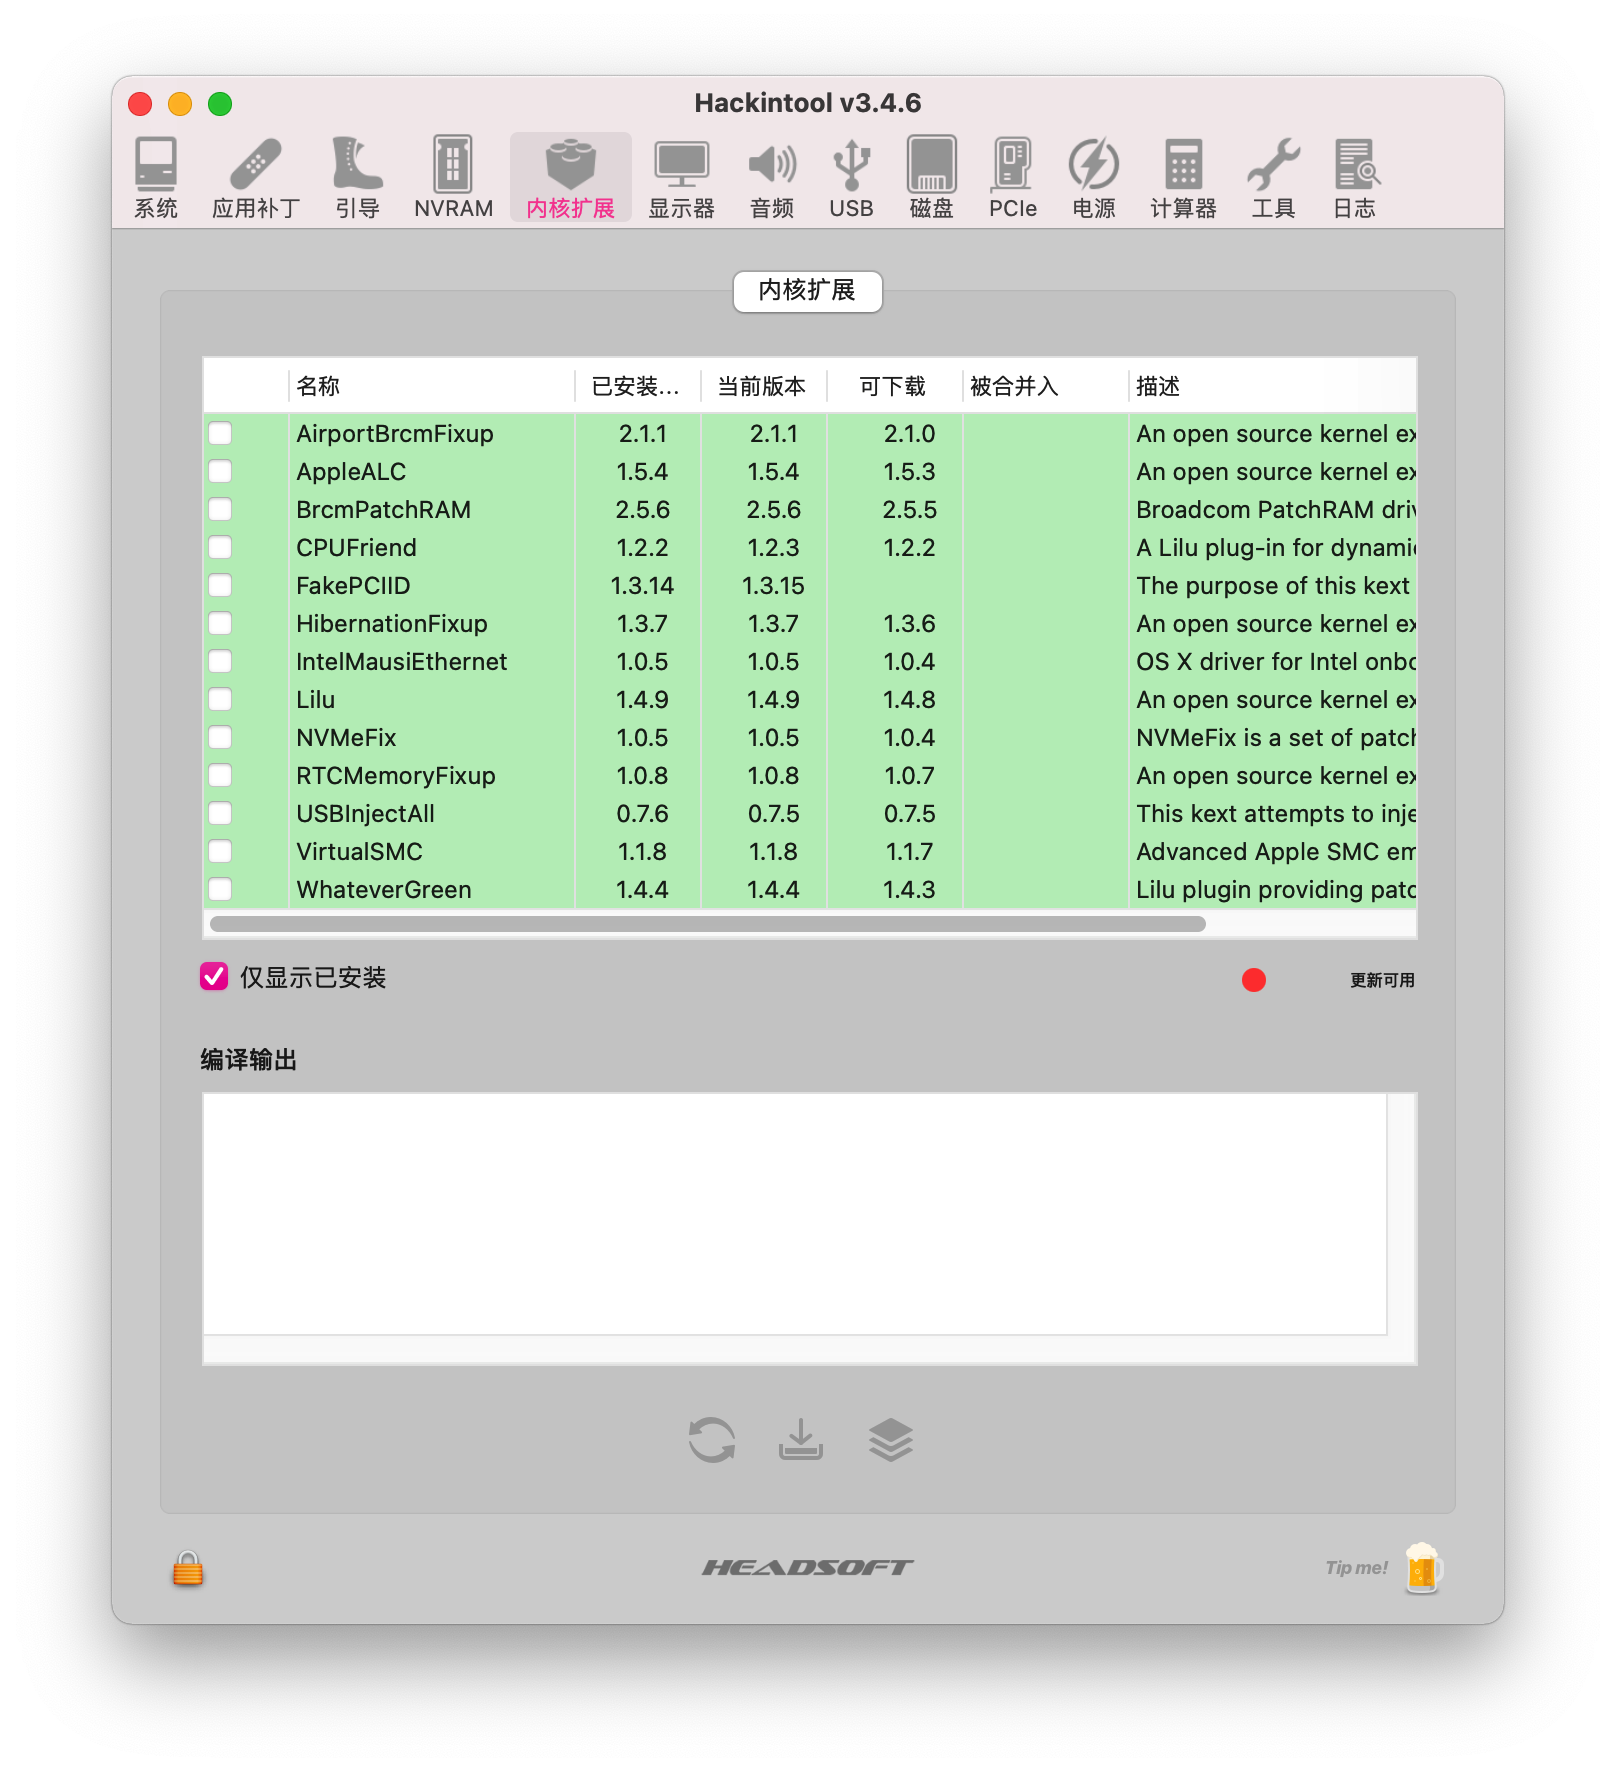Viewport: 1616px width, 1772px height.
Task: Check the WhateverGreen checkbox
Action: coord(220,889)
